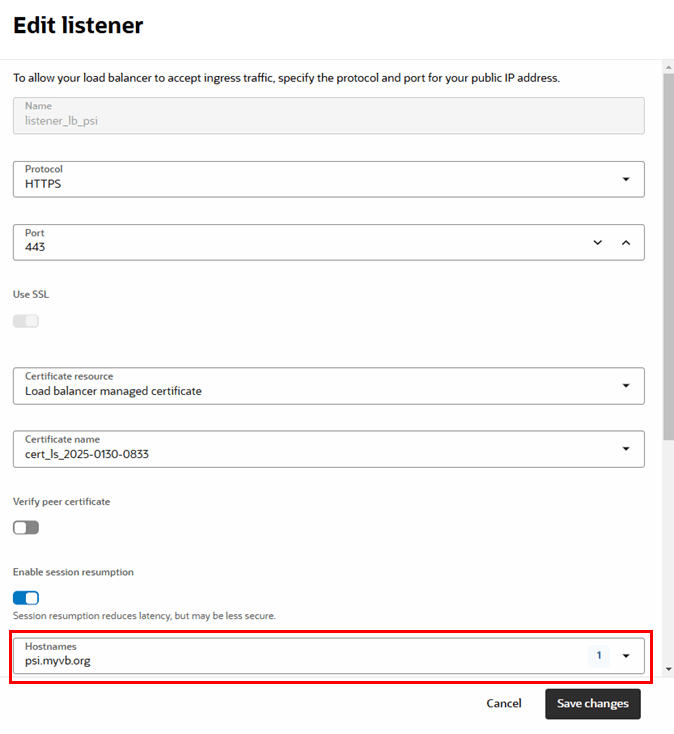
Task: Click the Save changes button
Action: point(592,704)
